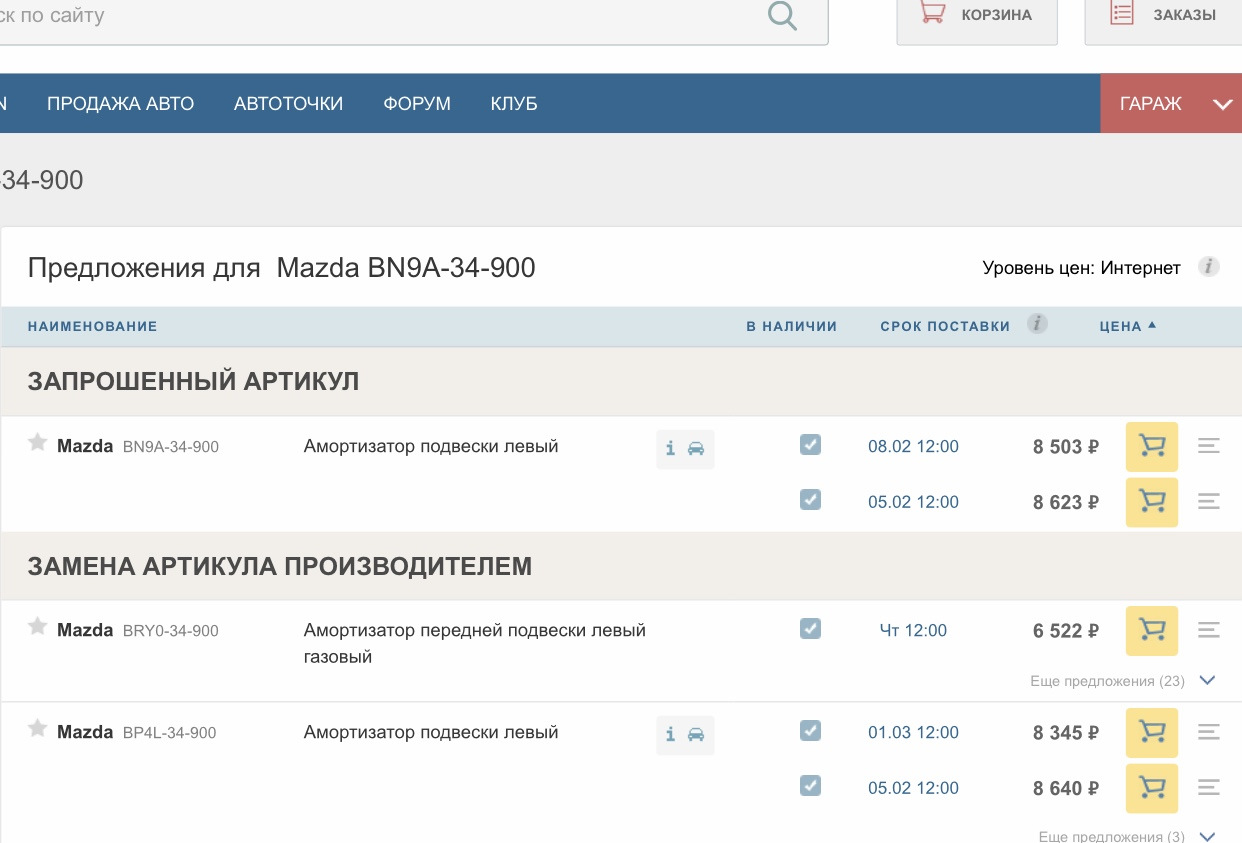Star the Mazda BN9A-34-900 item as favorite
The width and height of the screenshot is (1242, 843).
38,443
